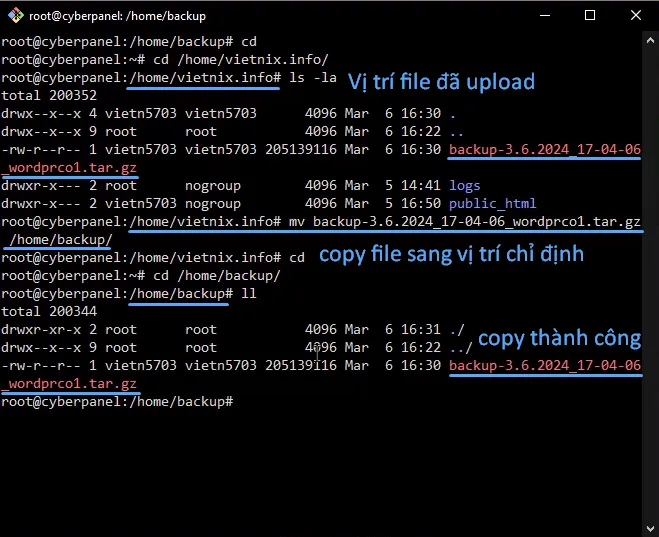Place cursor at the last empty prompt line
This screenshot has height=537, width=659.
[240, 401]
